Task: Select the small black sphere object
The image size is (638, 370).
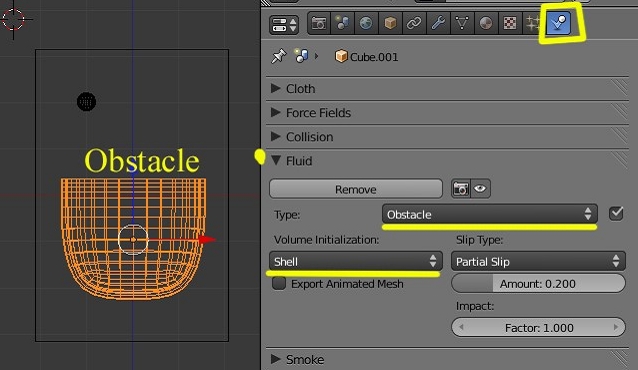Action: click(x=86, y=102)
